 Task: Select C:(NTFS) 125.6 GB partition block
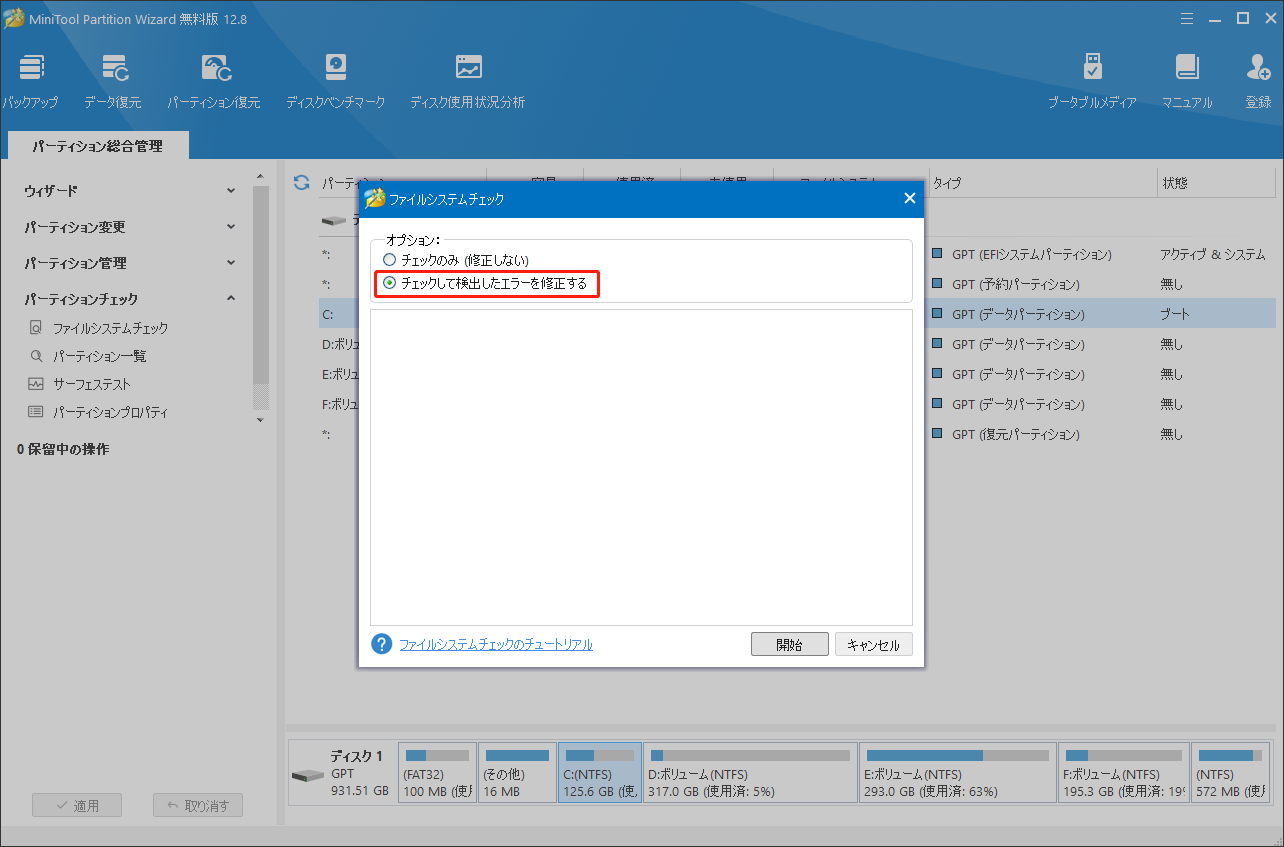[600, 772]
